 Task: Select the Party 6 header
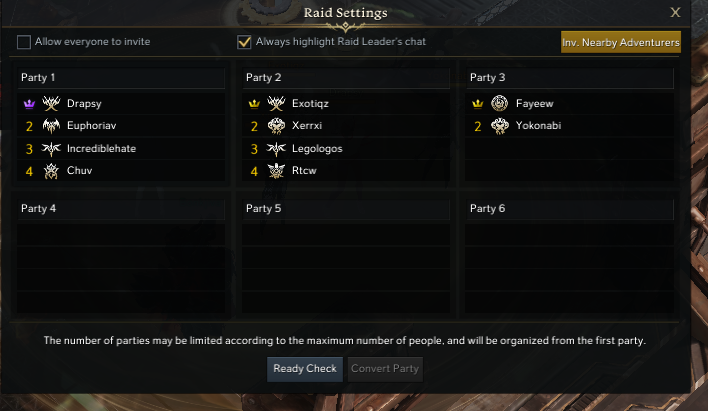click(570, 209)
